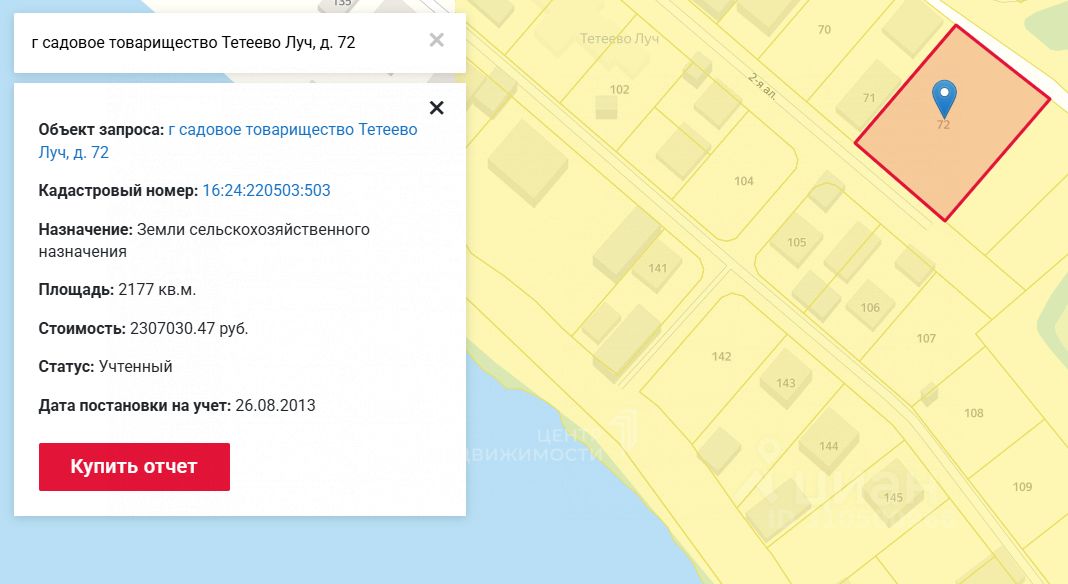Screen dimensions: 1068x584
Task: Select plot 71 on the map
Action: tap(869, 97)
